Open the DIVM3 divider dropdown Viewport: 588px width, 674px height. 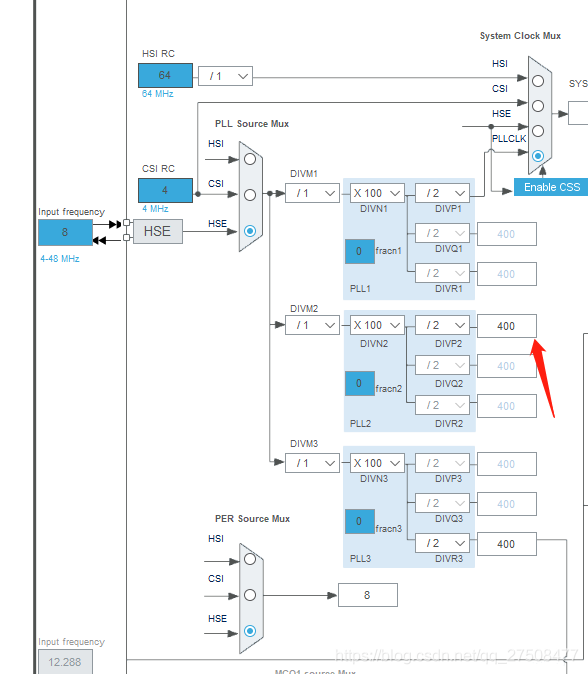(x=312, y=463)
